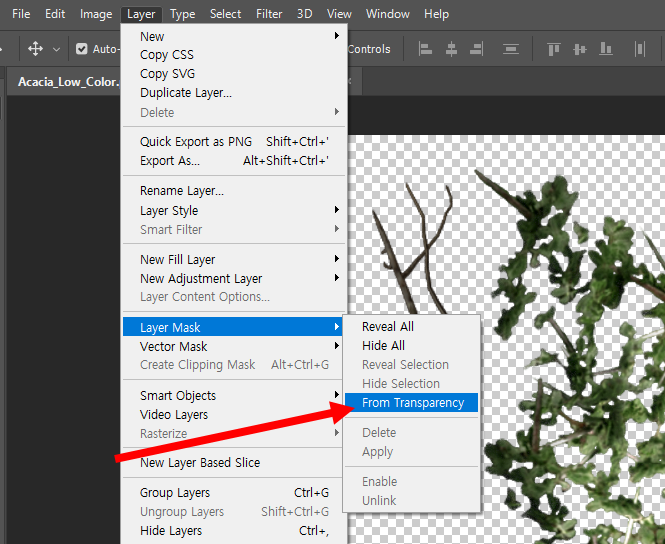The height and width of the screenshot is (544, 665).
Task: Open the Move tool preset dropdown chevron
Action: pyautogui.click(x=56, y=50)
